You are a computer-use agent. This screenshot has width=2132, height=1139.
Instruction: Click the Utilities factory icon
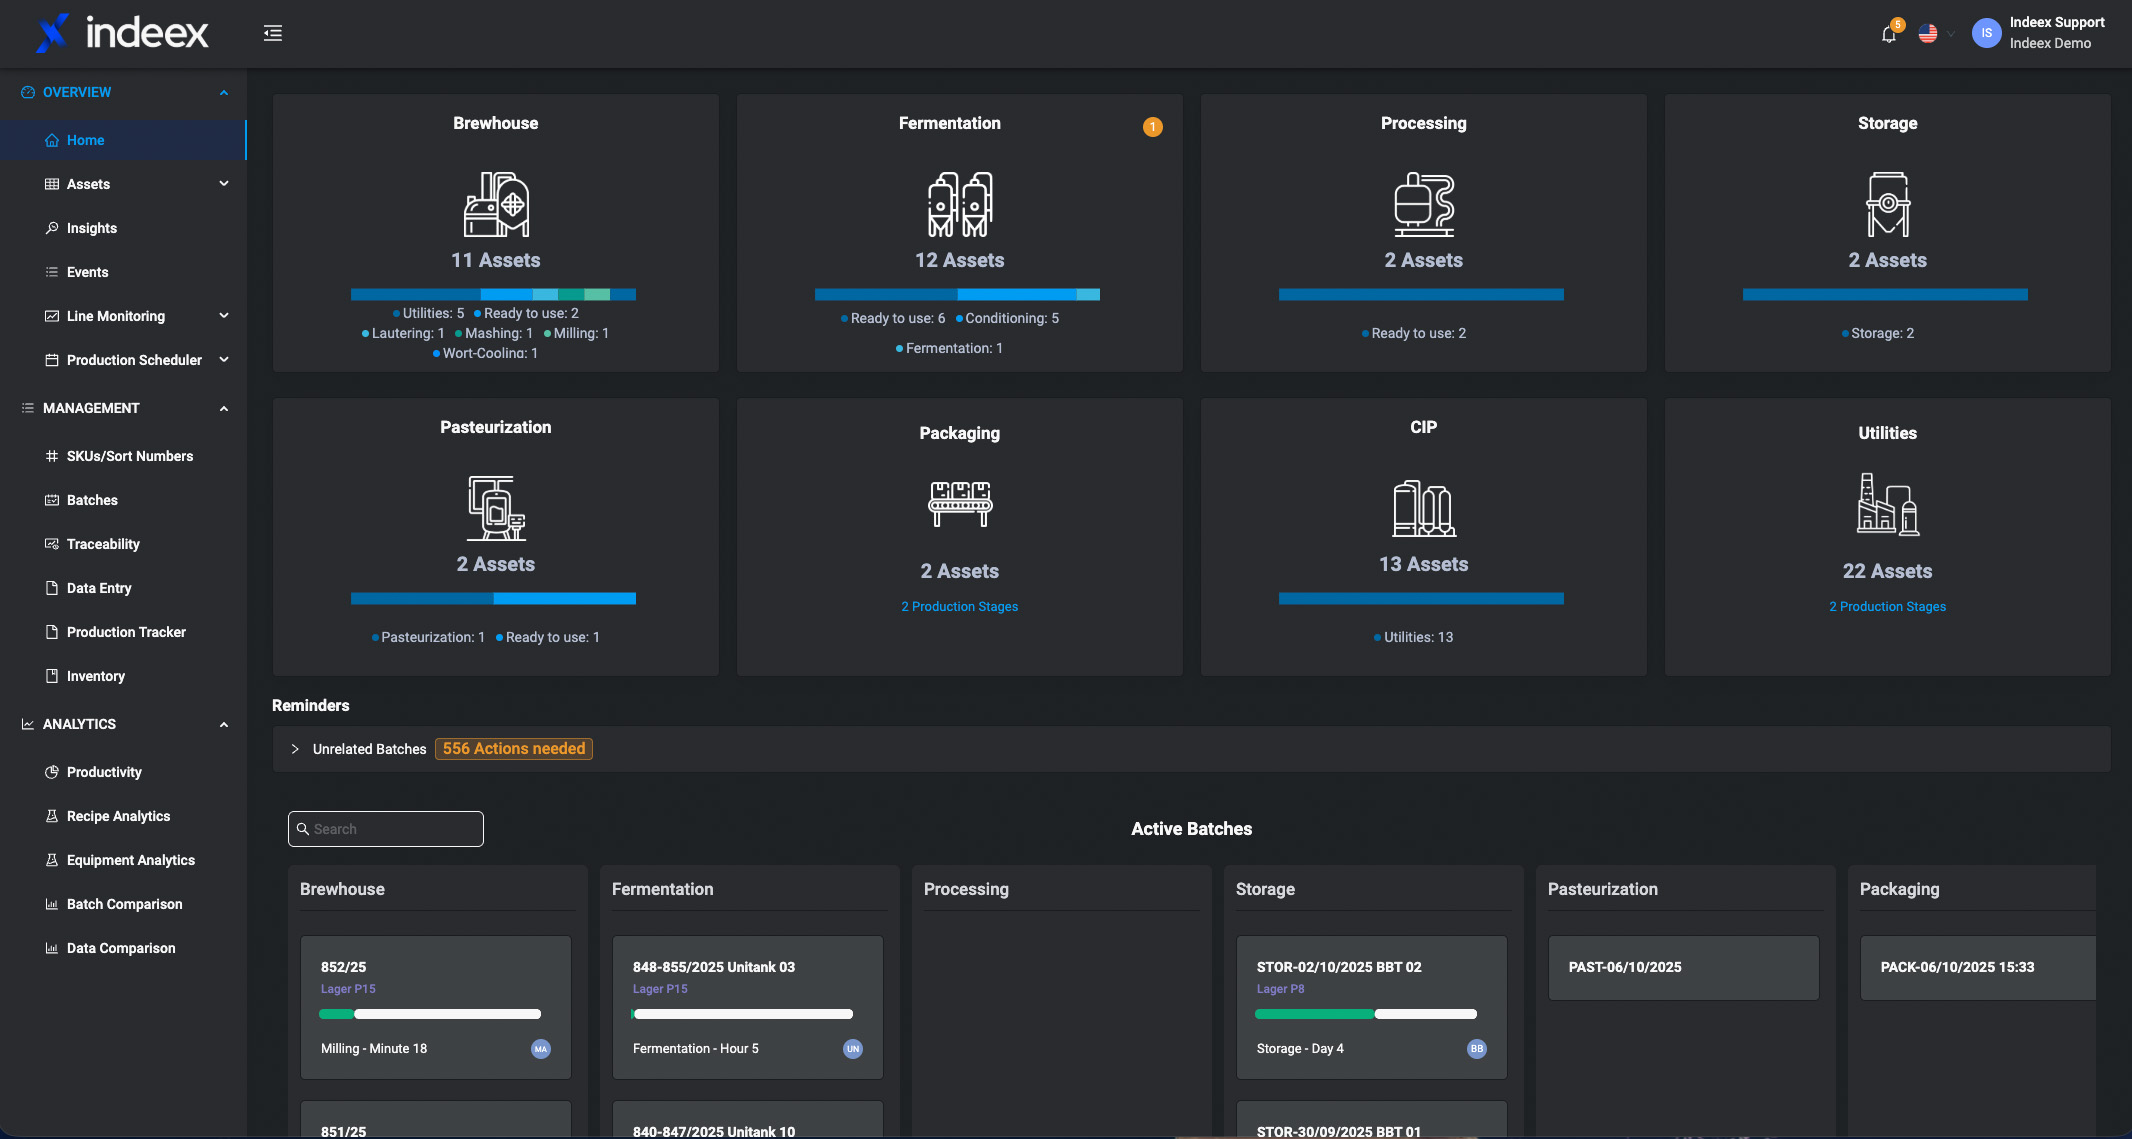(x=1887, y=504)
